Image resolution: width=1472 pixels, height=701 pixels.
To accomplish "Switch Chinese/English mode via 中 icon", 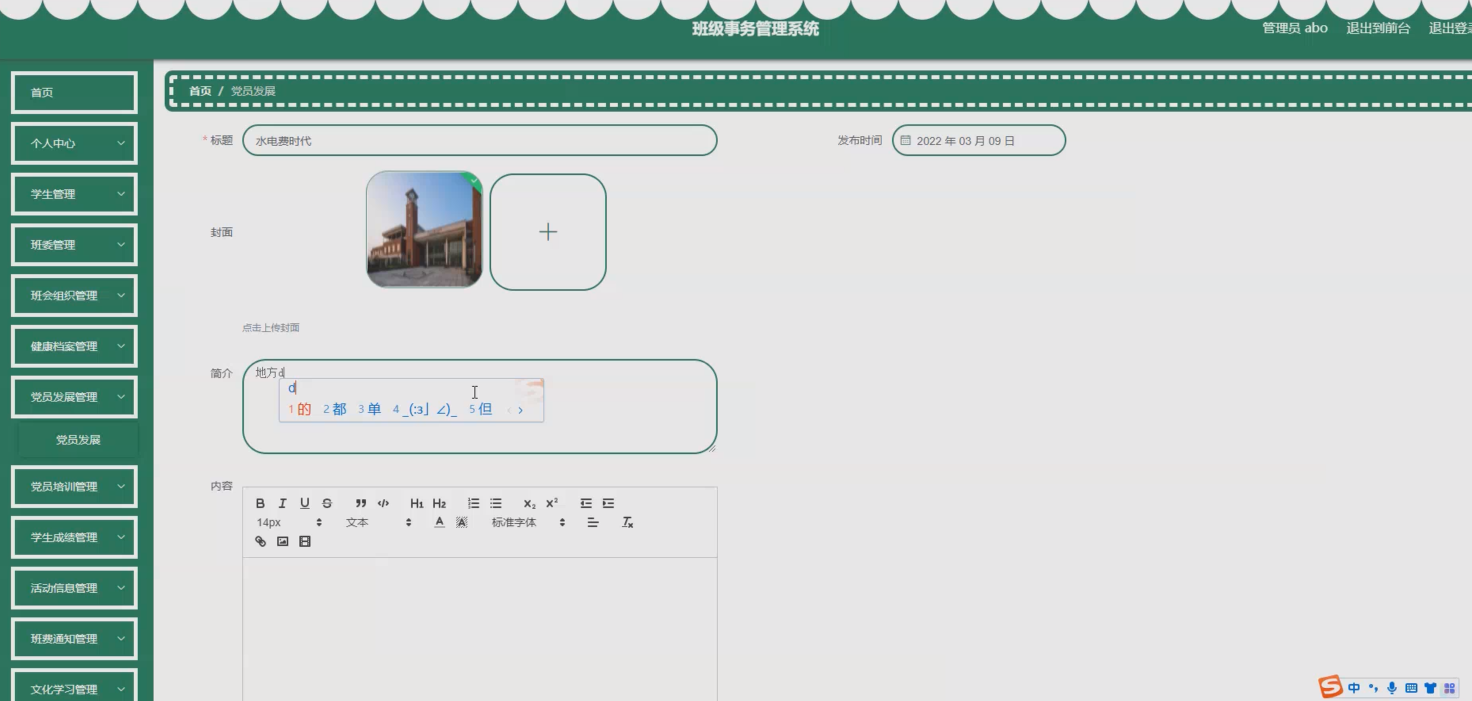I will [1354, 688].
